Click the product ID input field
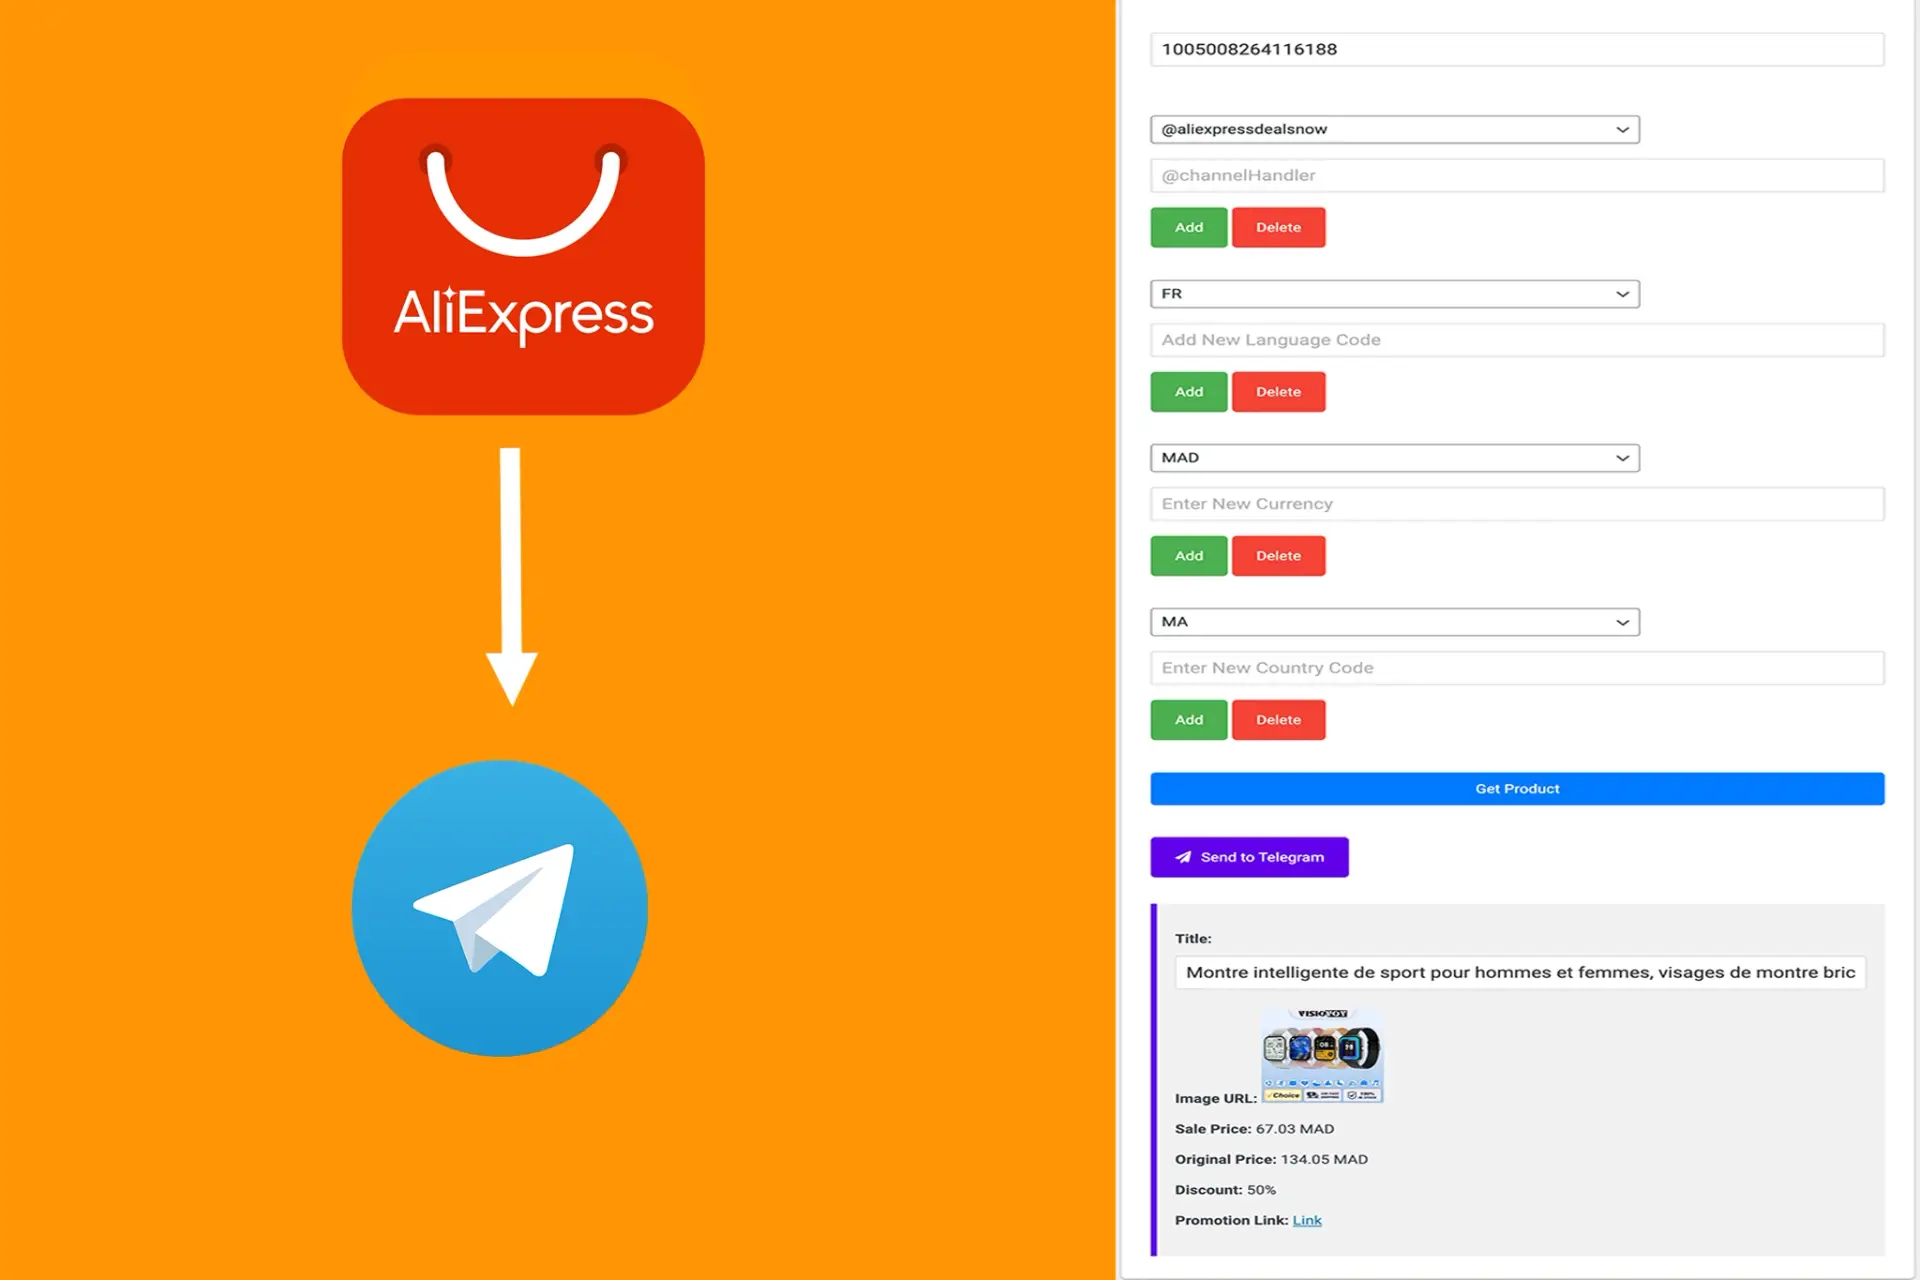Image resolution: width=1920 pixels, height=1280 pixels. coord(1519,49)
